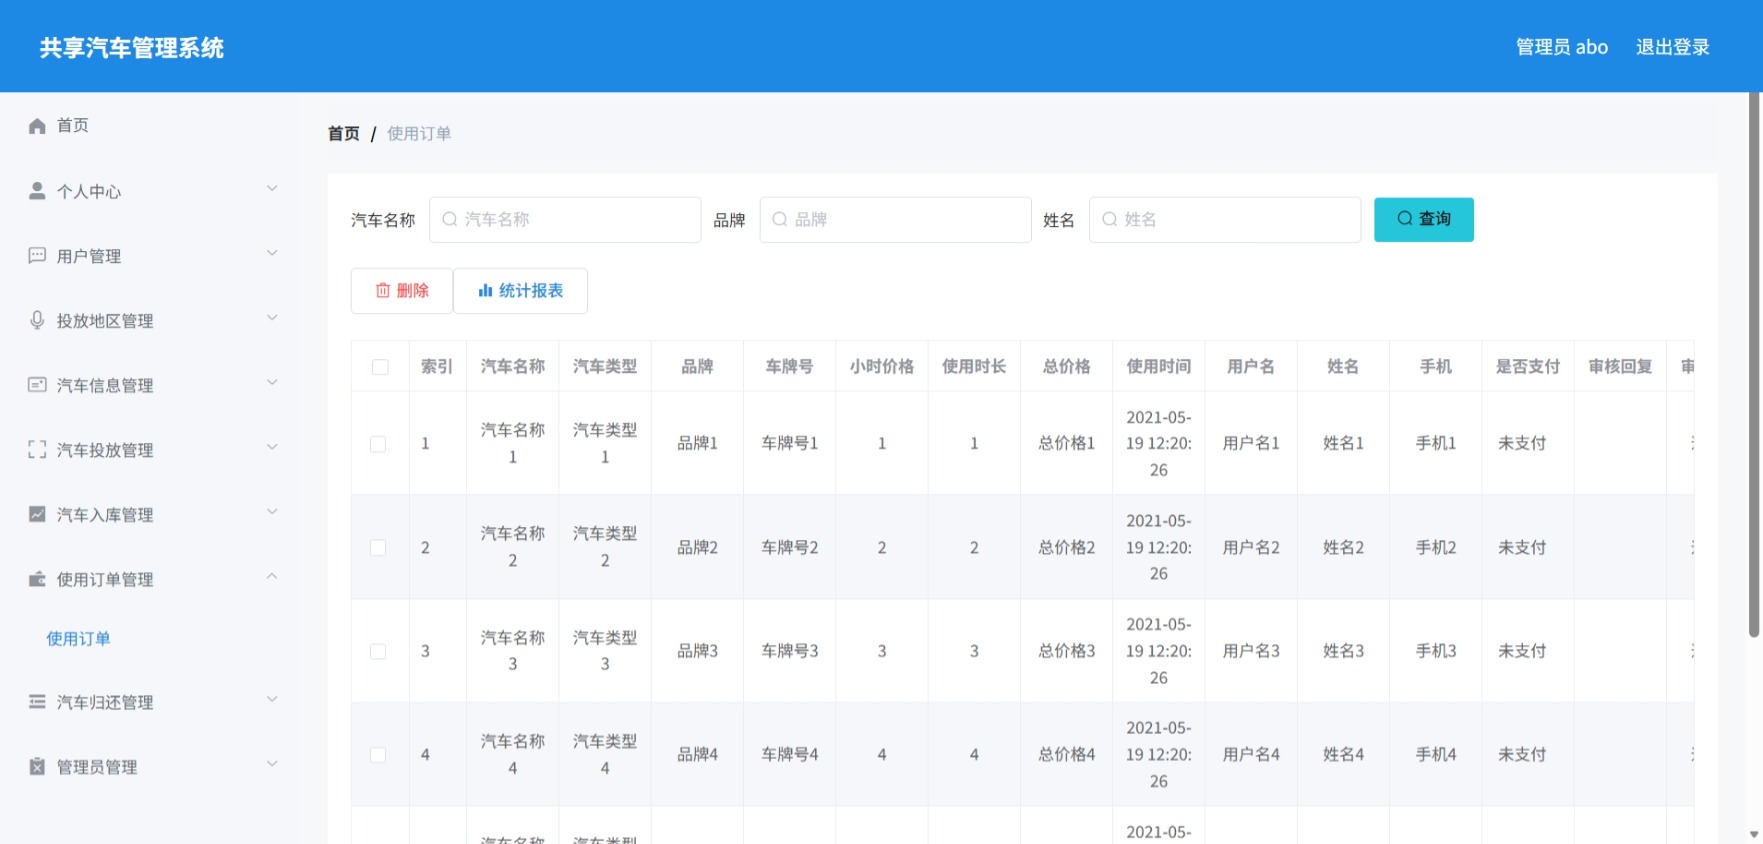This screenshot has height=844, width=1763.
Task: Click the 车牌号1 cell
Action: (x=790, y=443)
